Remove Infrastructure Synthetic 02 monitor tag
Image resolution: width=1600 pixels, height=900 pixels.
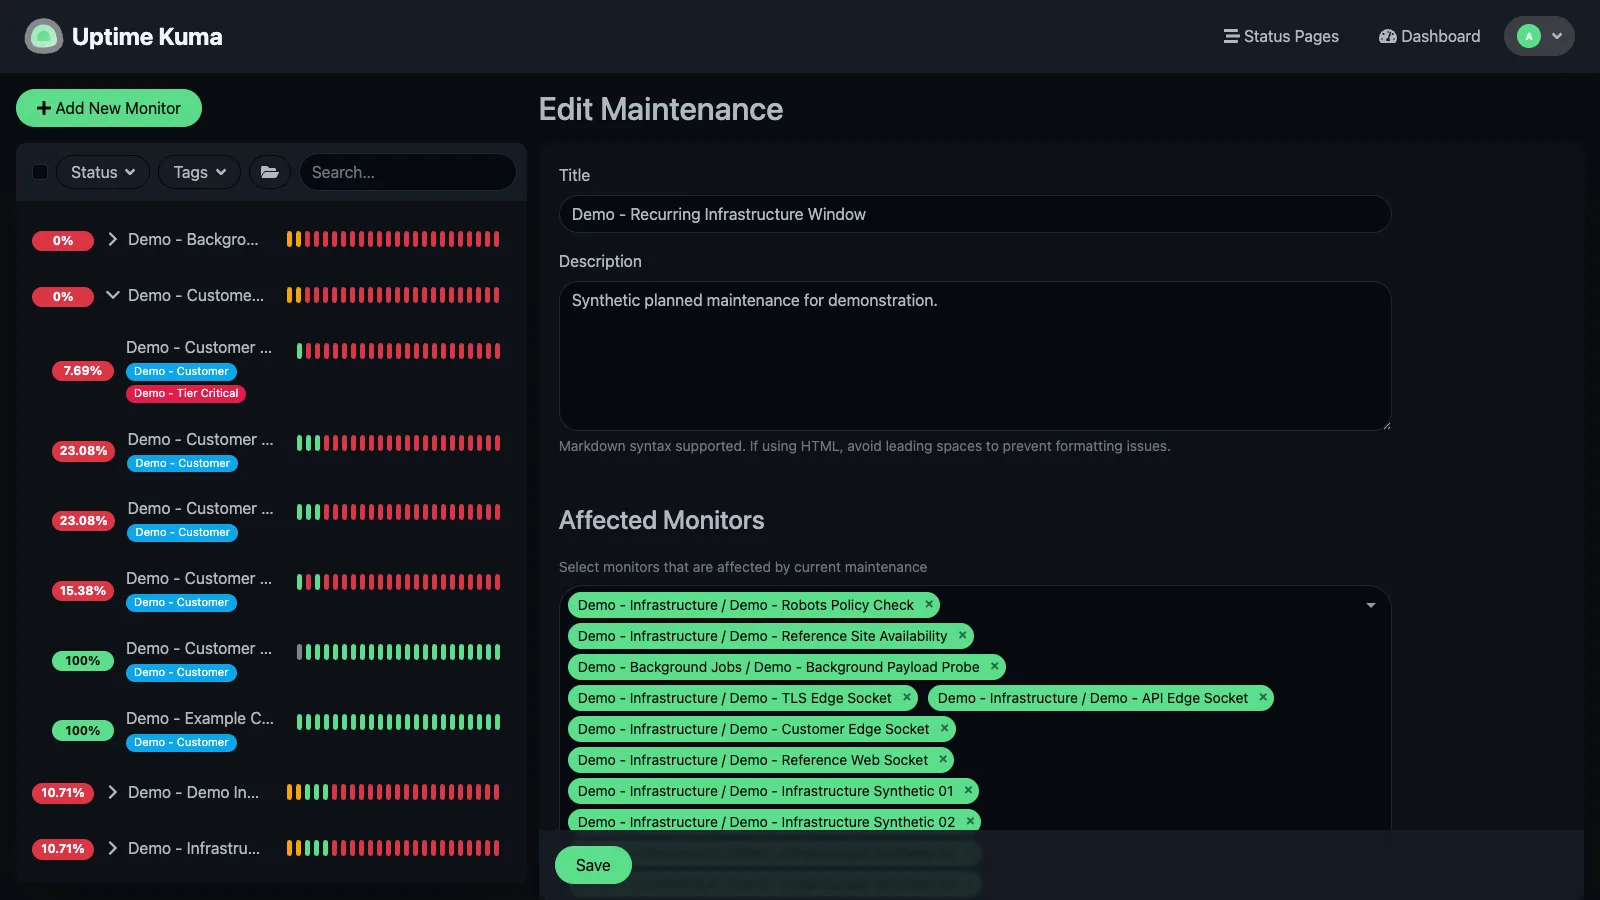coord(970,821)
